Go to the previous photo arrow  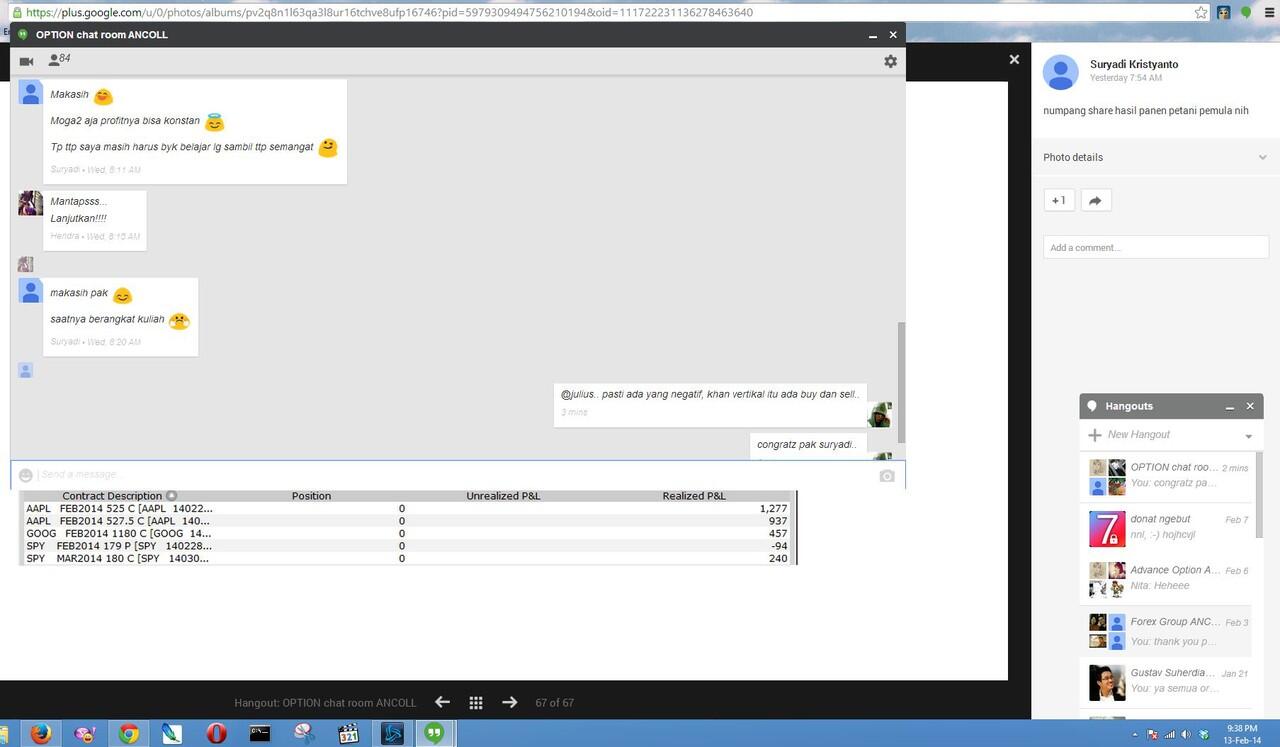coord(442,702)
